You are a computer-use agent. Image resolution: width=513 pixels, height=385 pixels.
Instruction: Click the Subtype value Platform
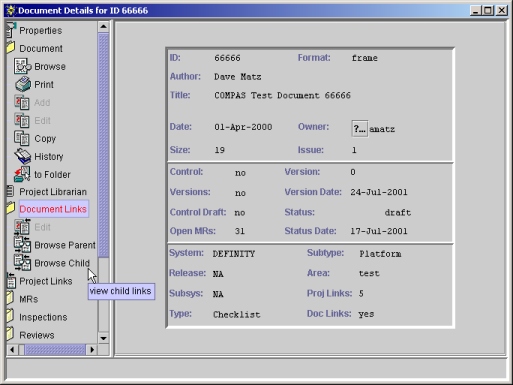coord(380,254)
